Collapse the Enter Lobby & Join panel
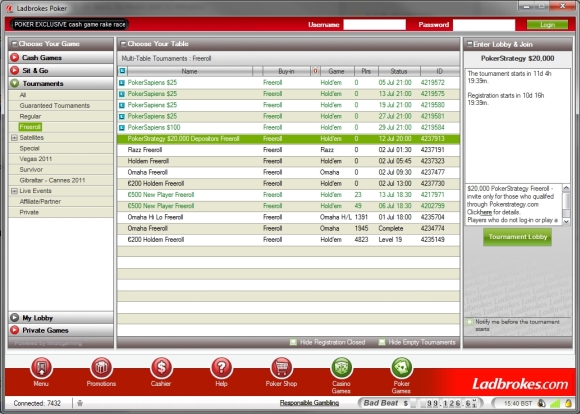 (x=469, y=44)
